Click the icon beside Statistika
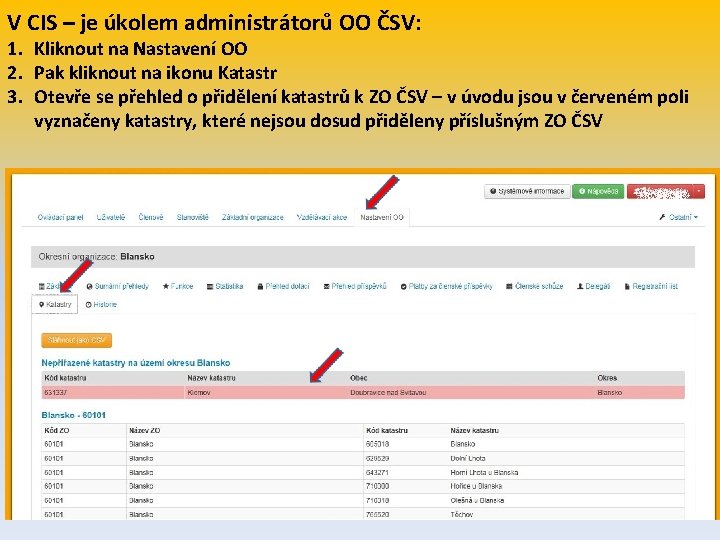720x540 pixels. pos(210,286)
